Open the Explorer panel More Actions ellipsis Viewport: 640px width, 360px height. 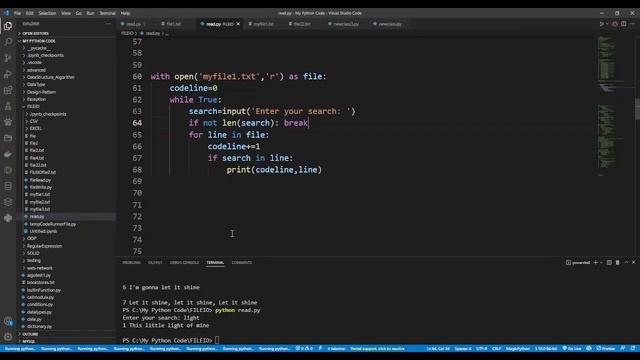(x=108, y=24)
